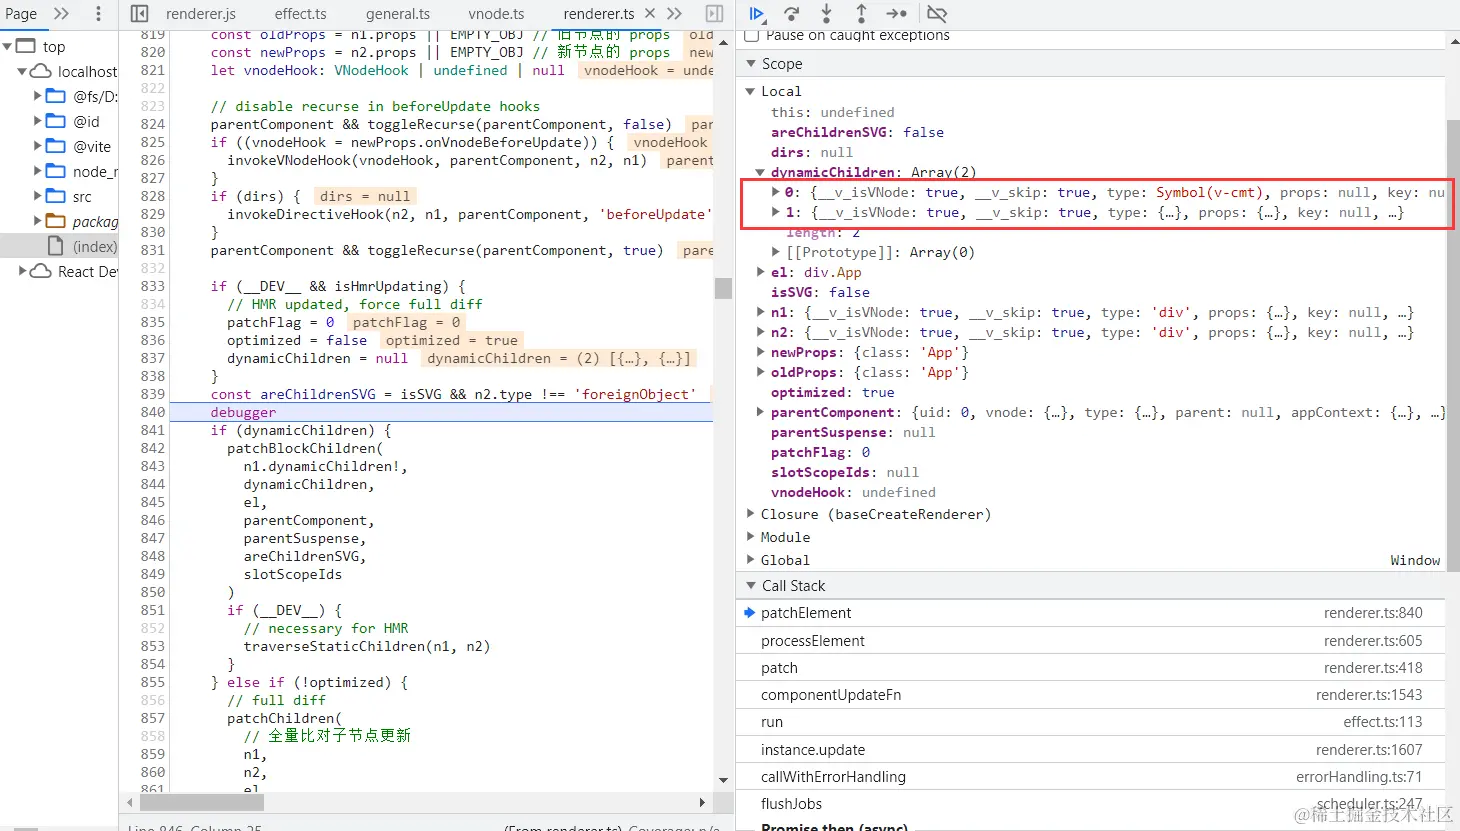This screenshot has height=831, width=1460.
Task: Expand the Module scope
Action: click(750, 537)
